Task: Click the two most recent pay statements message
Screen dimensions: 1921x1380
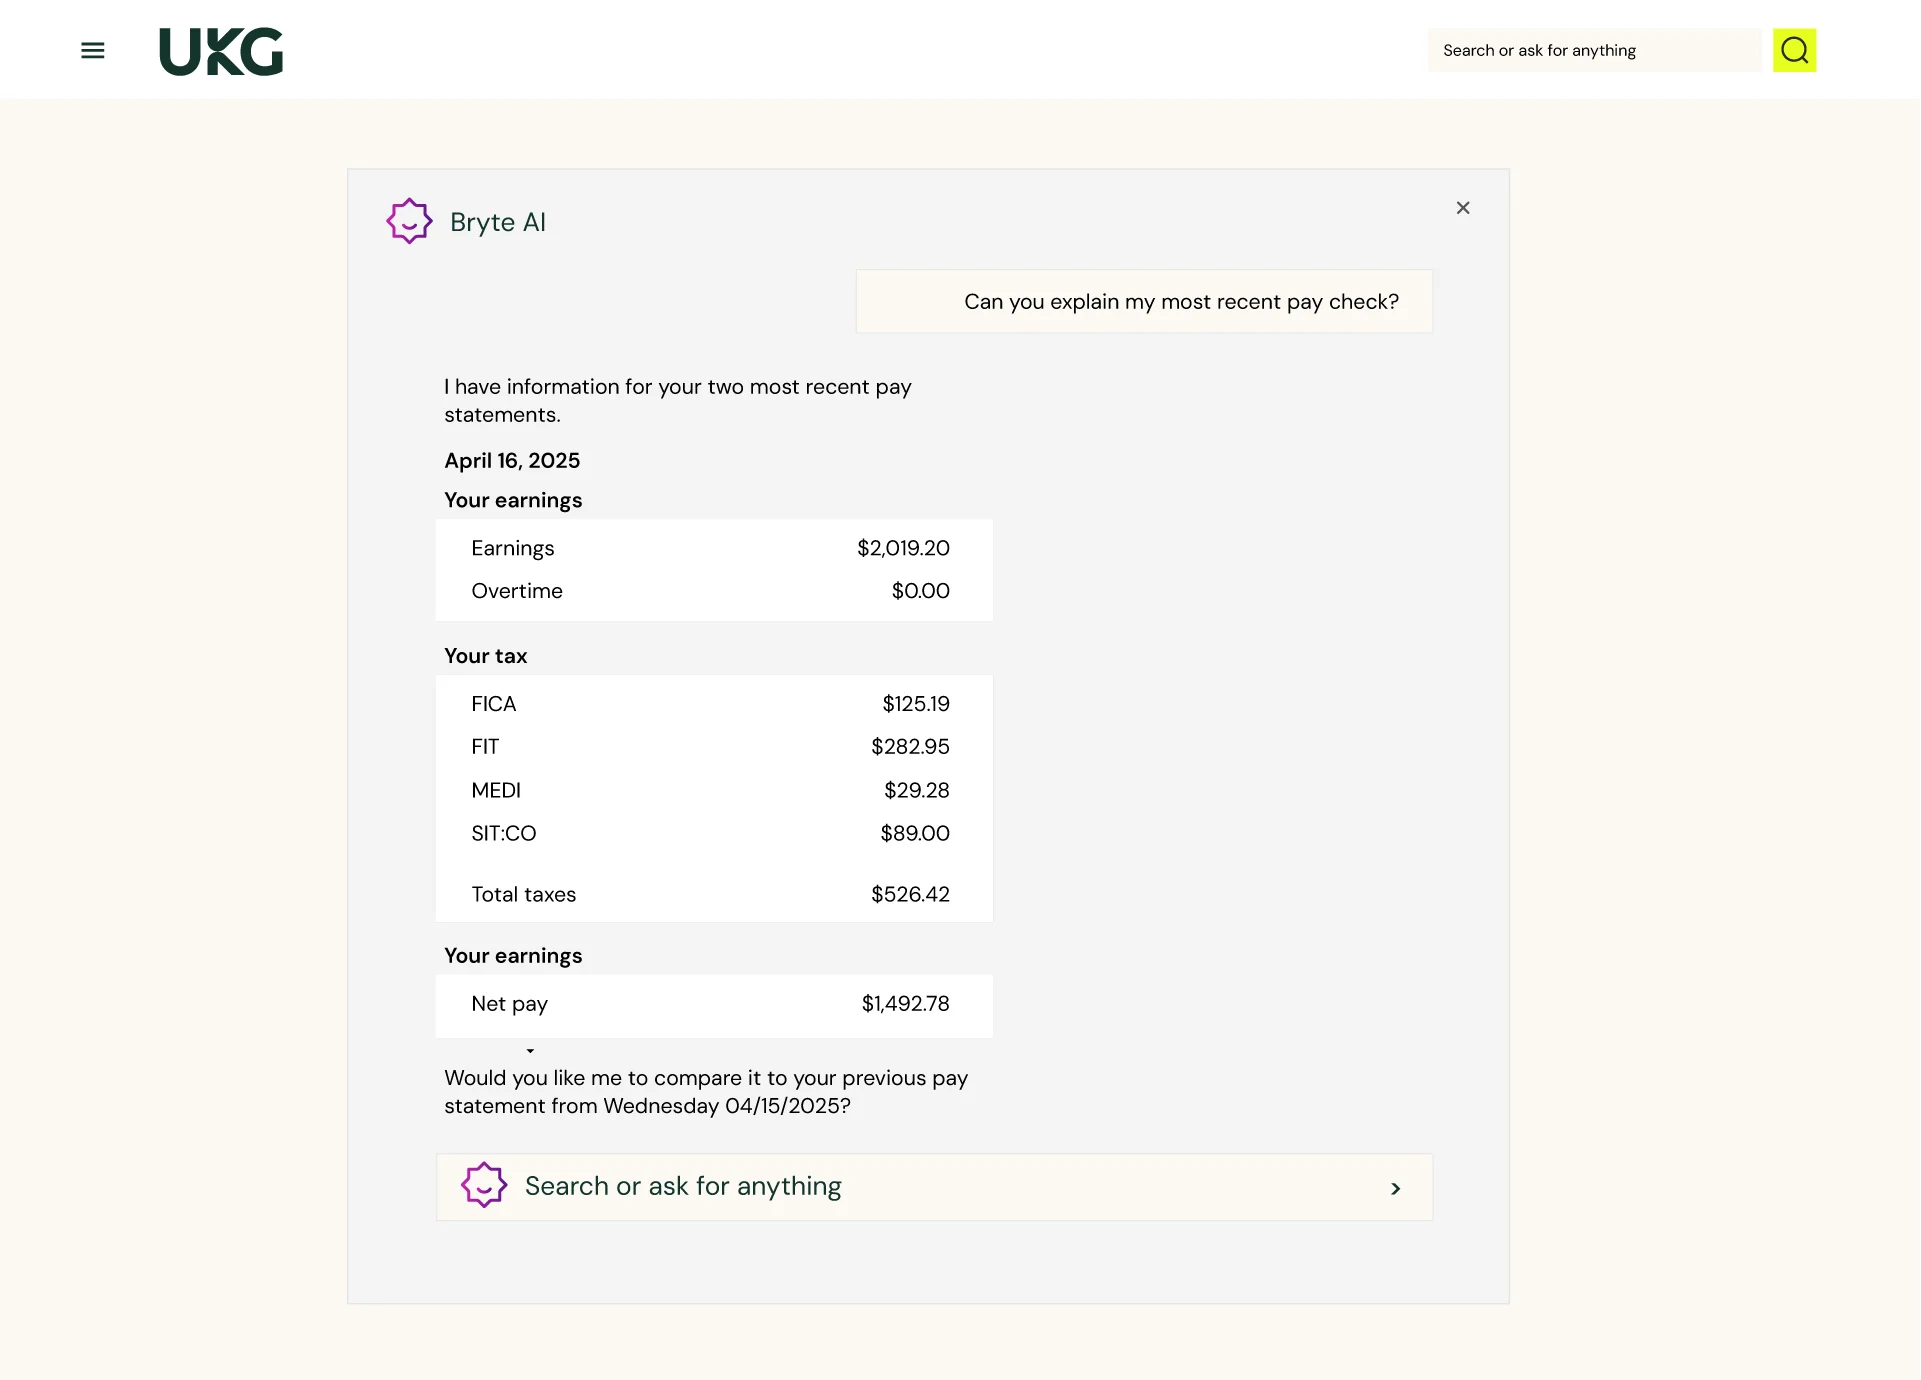Action: (x=678, y=400)
